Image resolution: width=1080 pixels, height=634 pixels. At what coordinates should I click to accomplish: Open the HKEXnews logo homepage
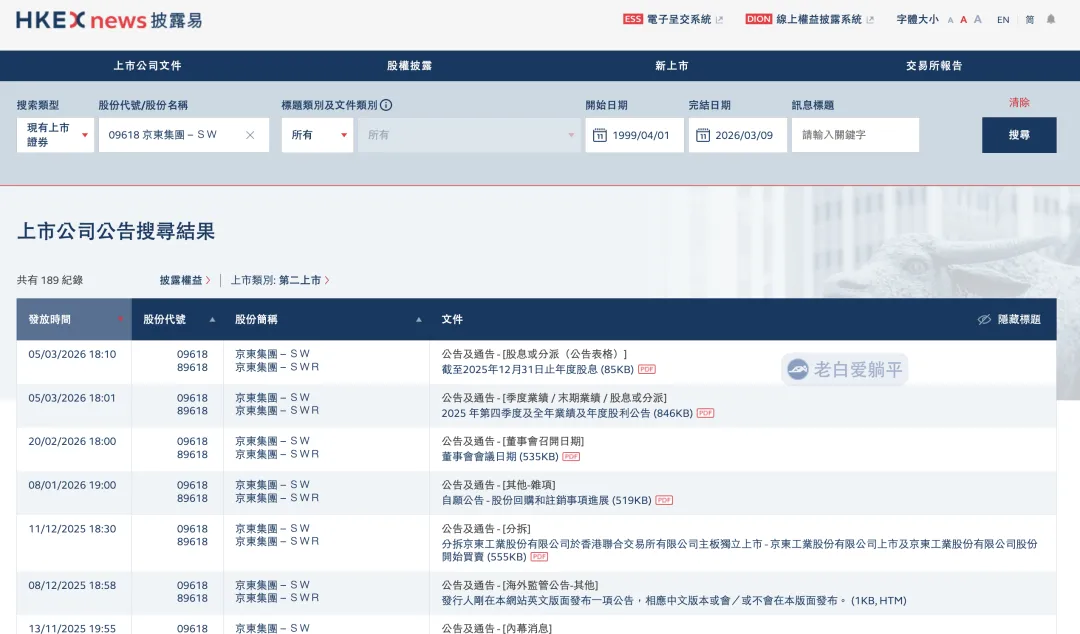(109, 20)
